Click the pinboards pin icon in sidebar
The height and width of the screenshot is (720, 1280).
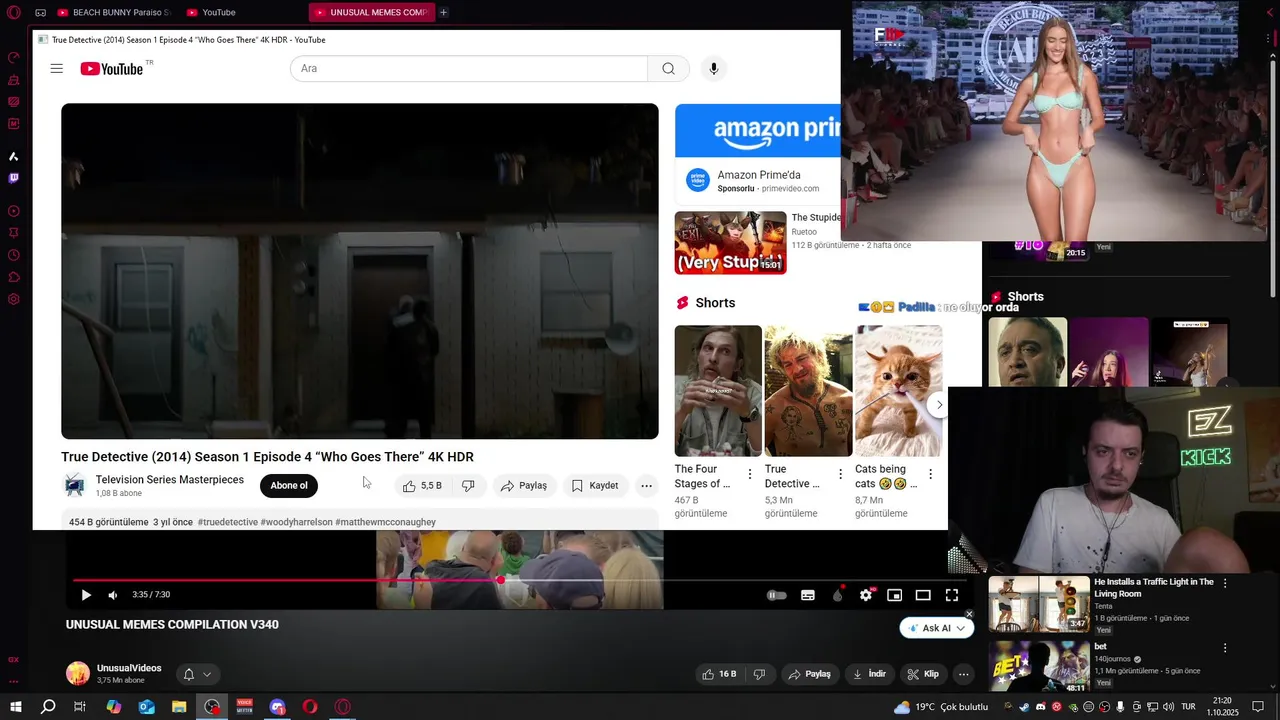[14, 233]
